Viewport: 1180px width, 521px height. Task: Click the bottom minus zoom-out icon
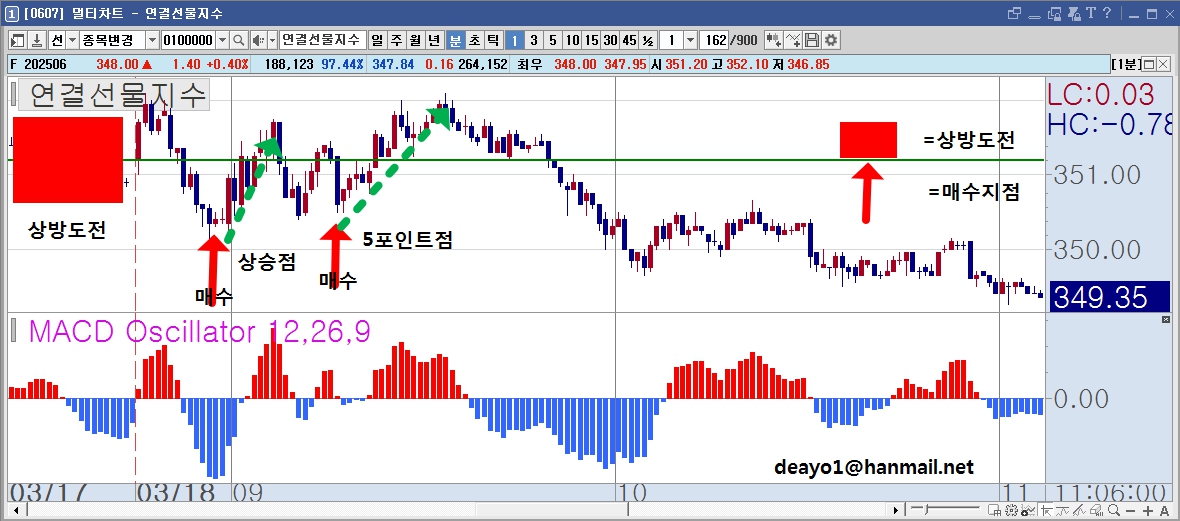point(1130,510)
